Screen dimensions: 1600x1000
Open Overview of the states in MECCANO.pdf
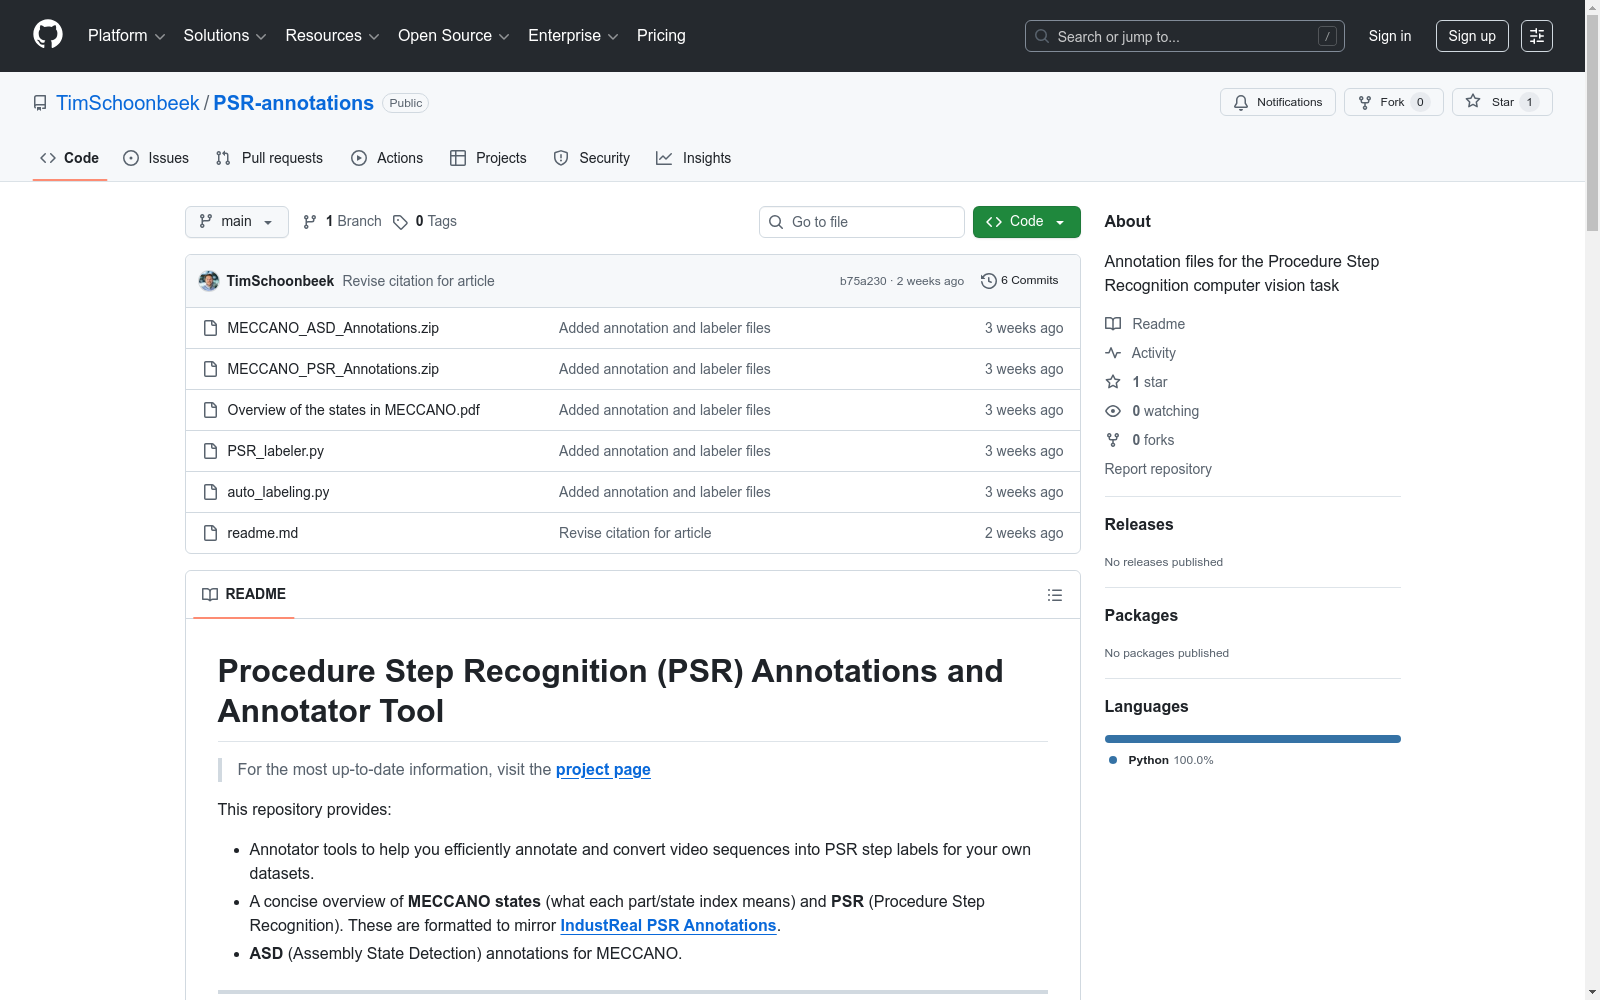point(354,410)
